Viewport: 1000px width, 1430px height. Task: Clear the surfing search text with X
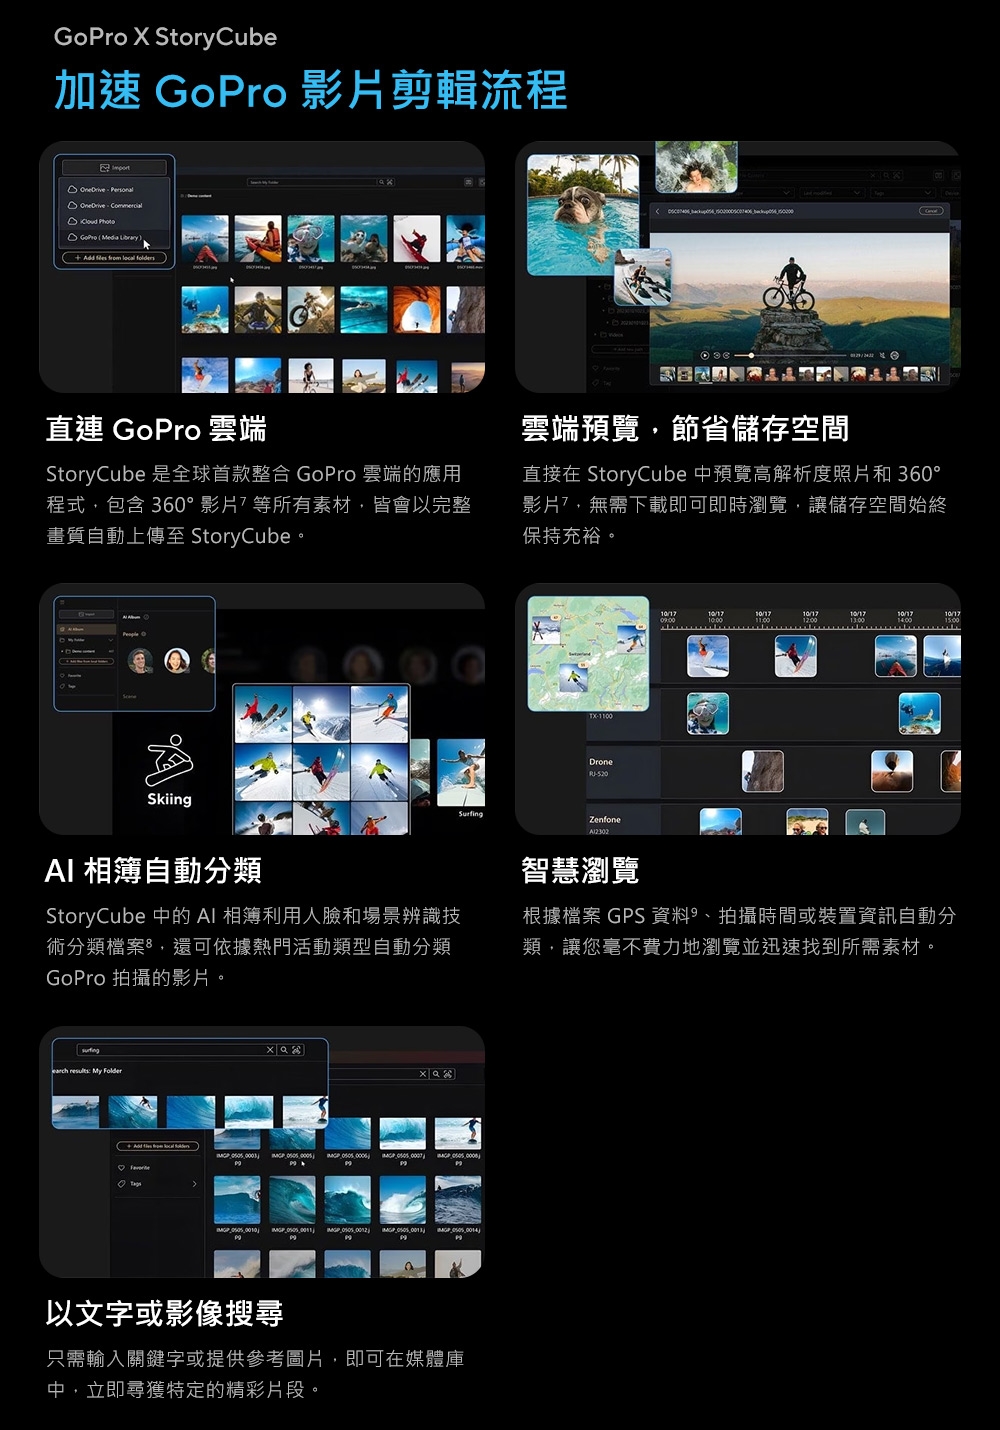[270, 1050]
